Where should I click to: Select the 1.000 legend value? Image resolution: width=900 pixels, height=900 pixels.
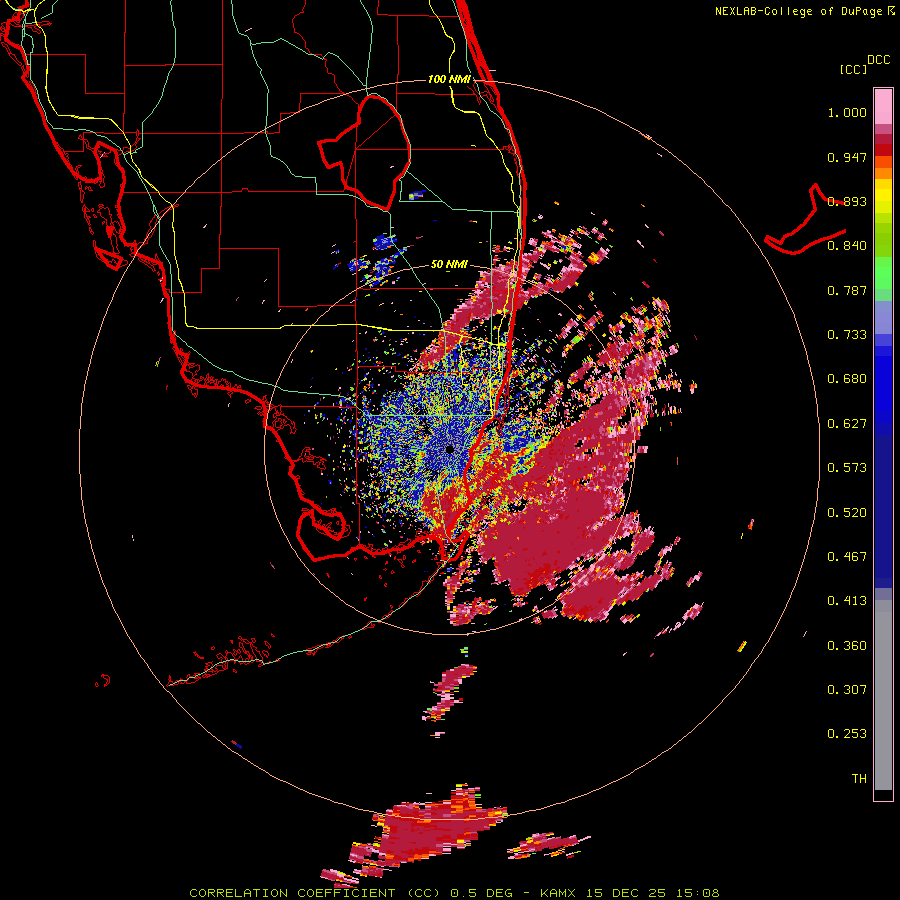[847, 112]
